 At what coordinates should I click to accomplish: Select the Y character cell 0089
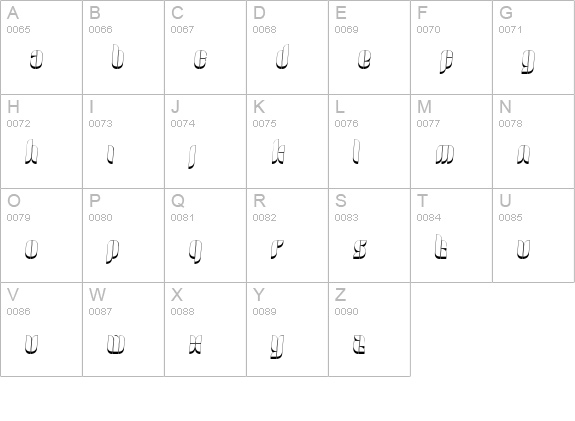click(x=288, y=329)
